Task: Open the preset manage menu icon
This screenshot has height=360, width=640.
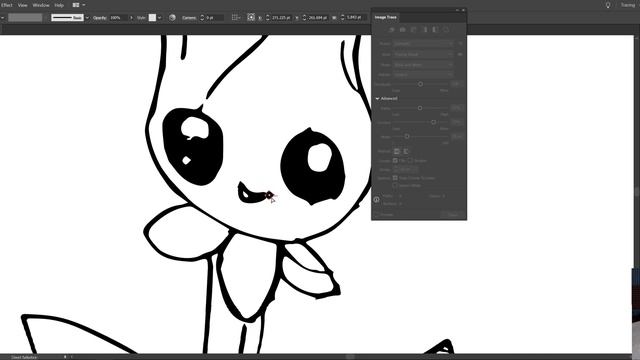Action: point(460,43)
